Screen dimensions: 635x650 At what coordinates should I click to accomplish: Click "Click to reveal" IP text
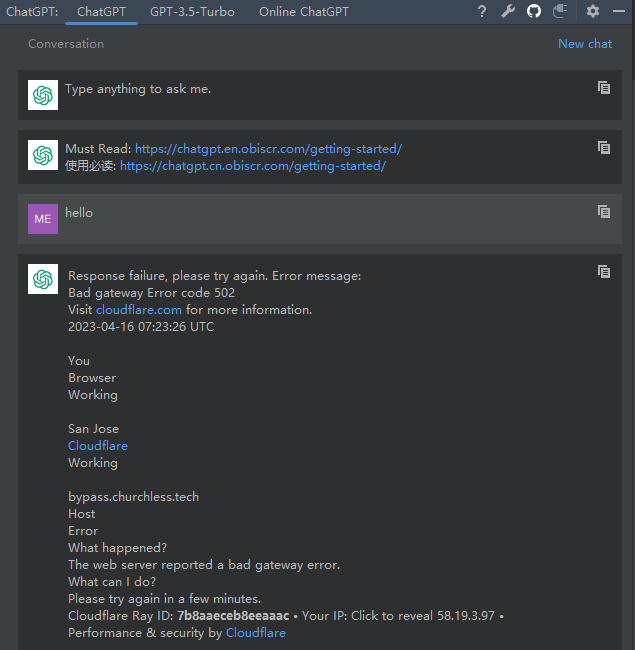[392, 616]
